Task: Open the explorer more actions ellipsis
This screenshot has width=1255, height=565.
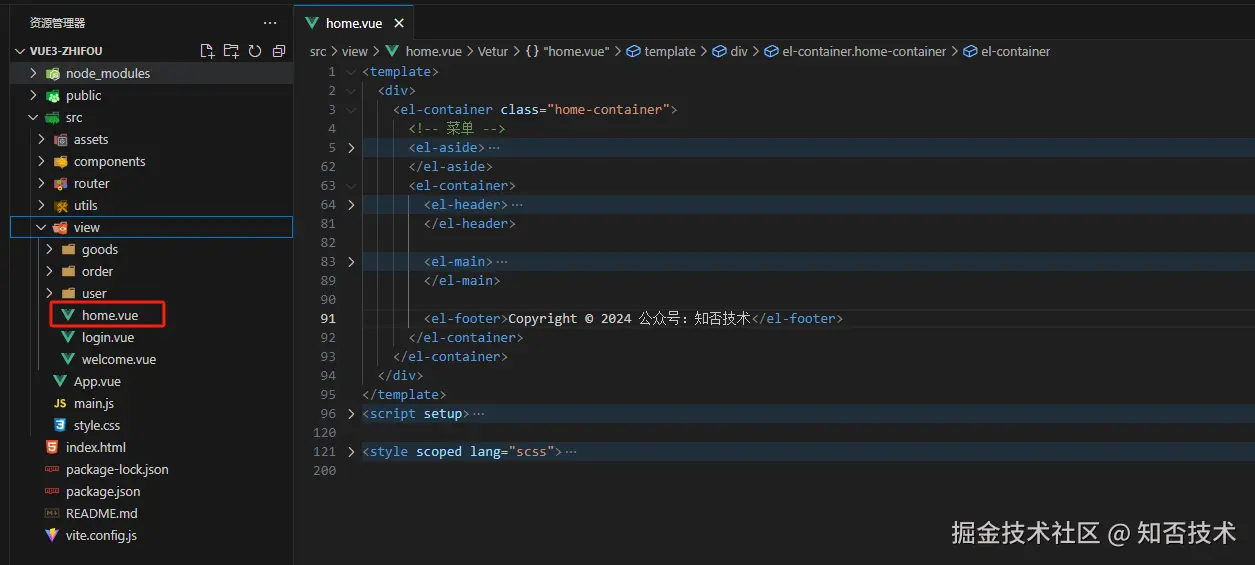Action: (x=270, y=23)
